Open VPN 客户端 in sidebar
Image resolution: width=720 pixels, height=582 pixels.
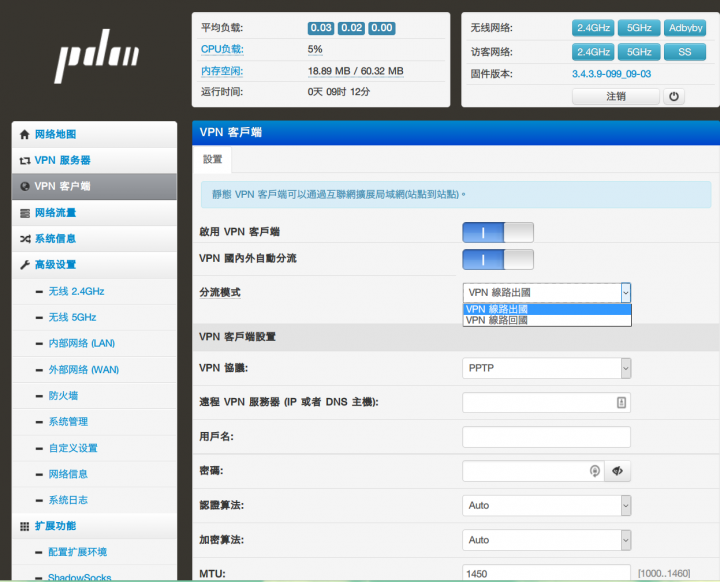tap(94, 186)
